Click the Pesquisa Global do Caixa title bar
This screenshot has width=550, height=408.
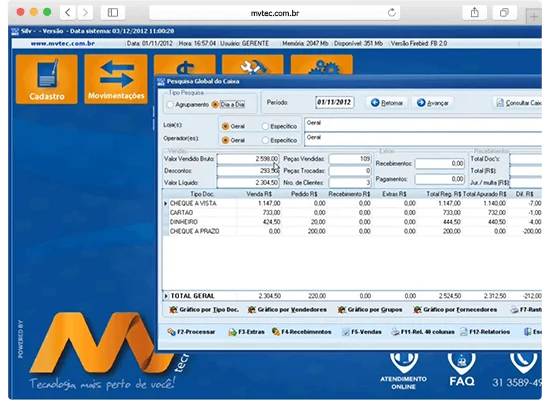tap(349, 81)
